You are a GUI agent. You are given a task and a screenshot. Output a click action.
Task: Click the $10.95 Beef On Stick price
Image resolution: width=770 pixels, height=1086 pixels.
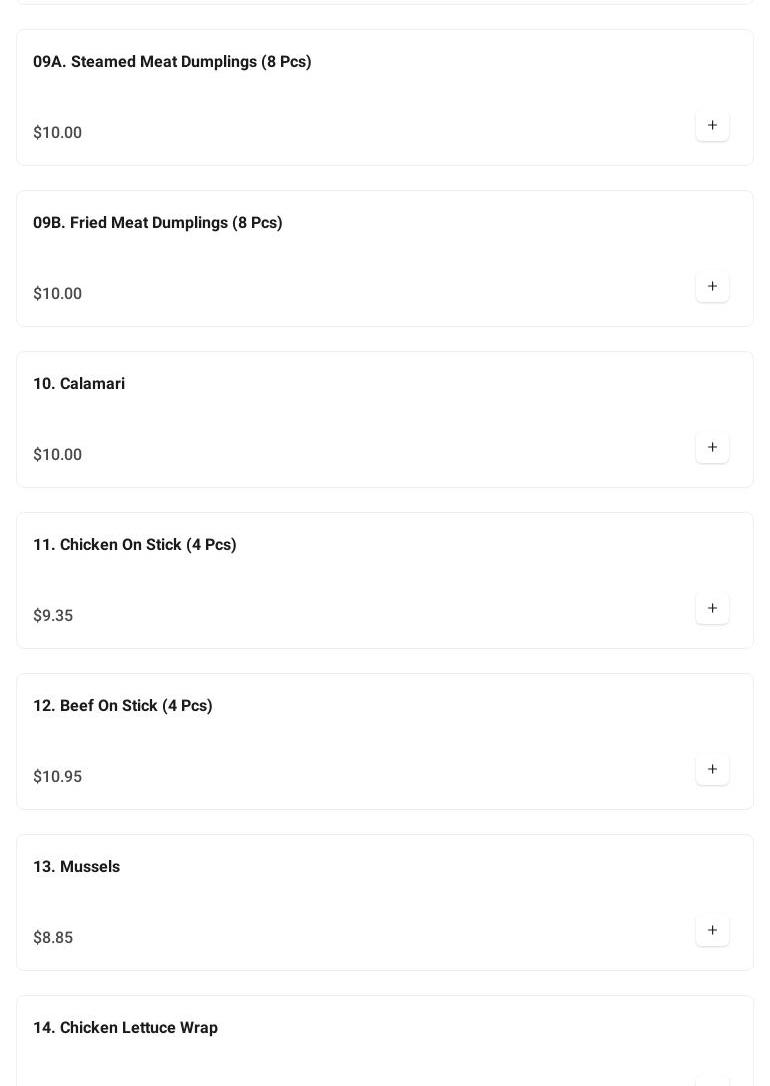click(x=58, y=777)
